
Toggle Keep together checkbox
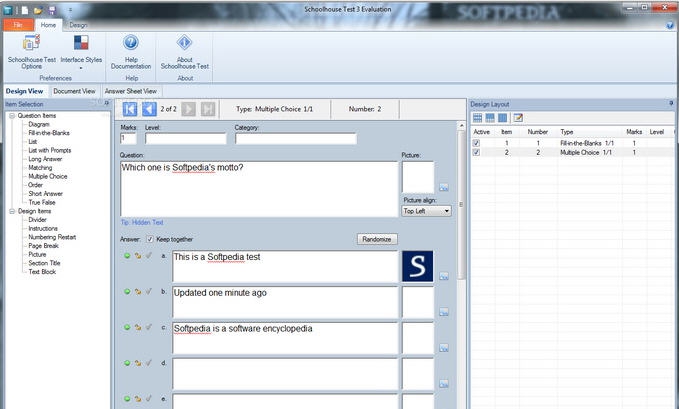(150, 239)
